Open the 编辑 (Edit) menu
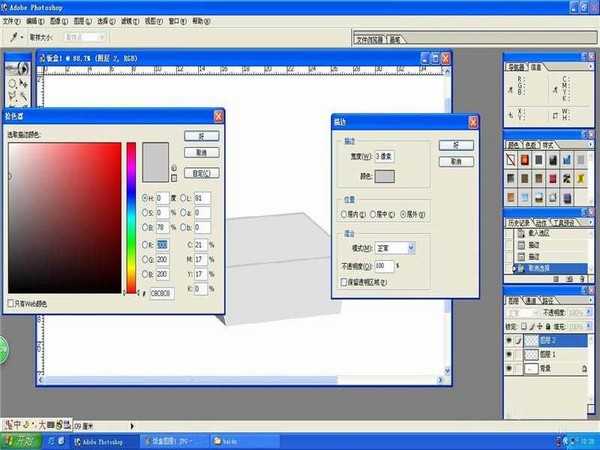600x450 pixels. 35,21
